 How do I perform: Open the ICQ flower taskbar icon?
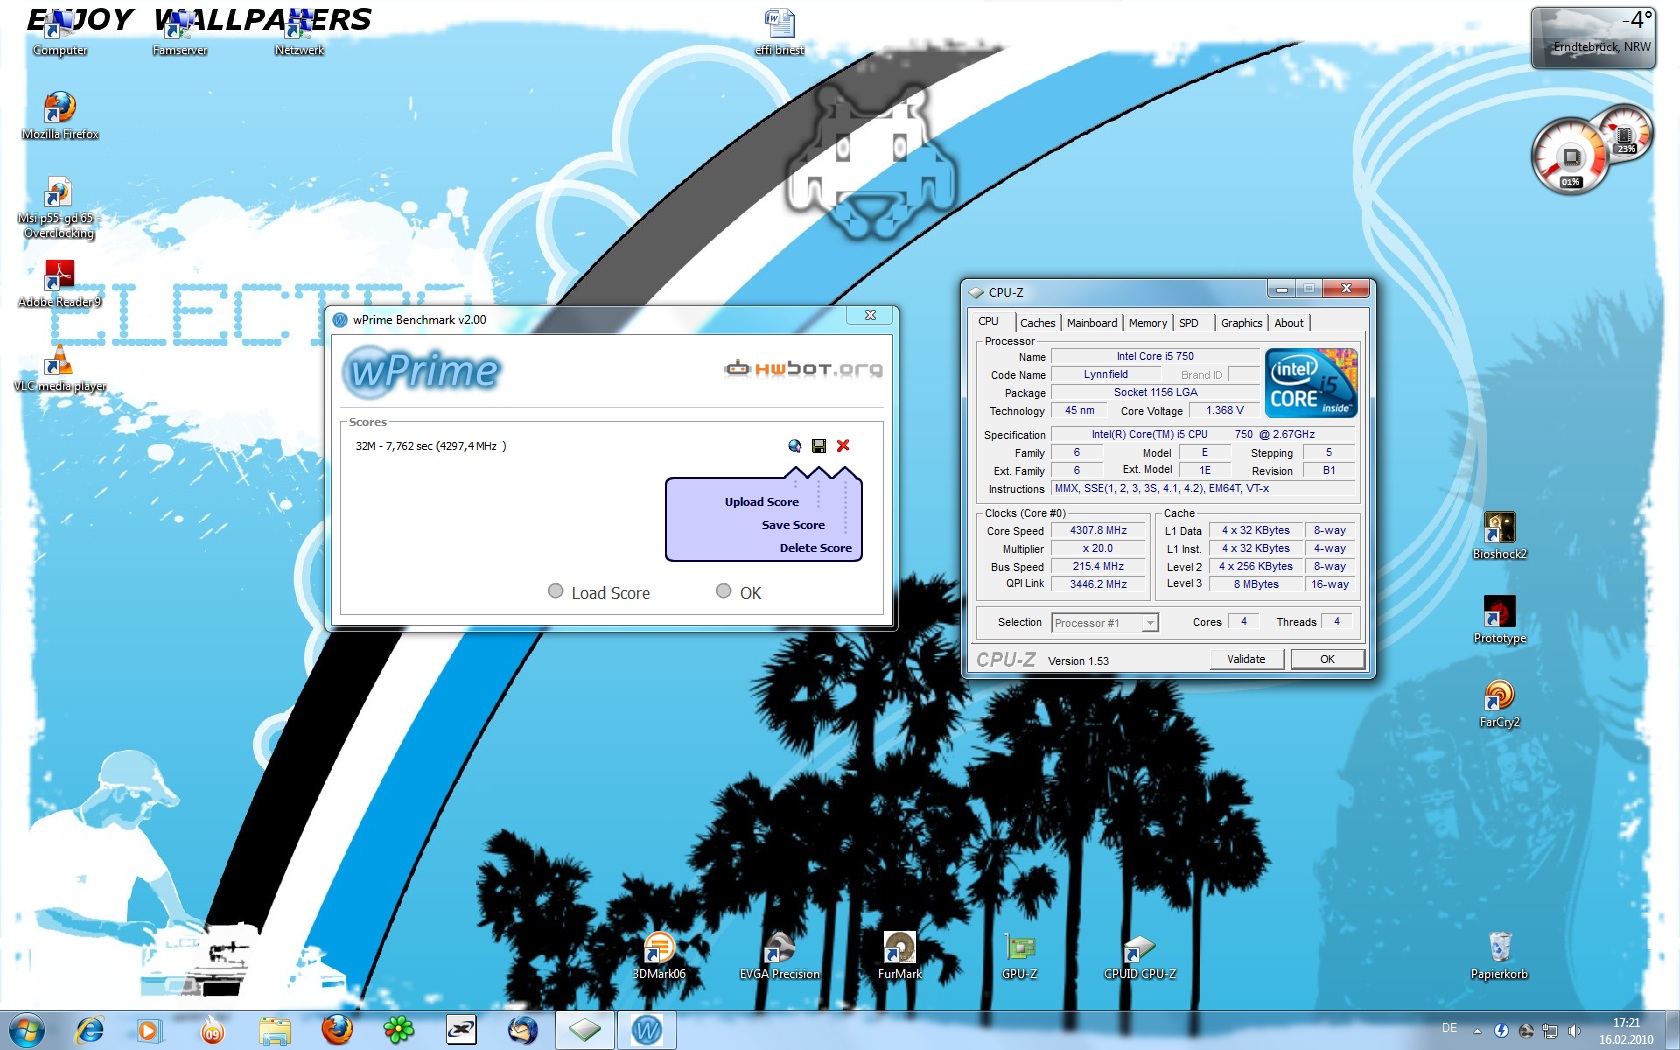399,1029
